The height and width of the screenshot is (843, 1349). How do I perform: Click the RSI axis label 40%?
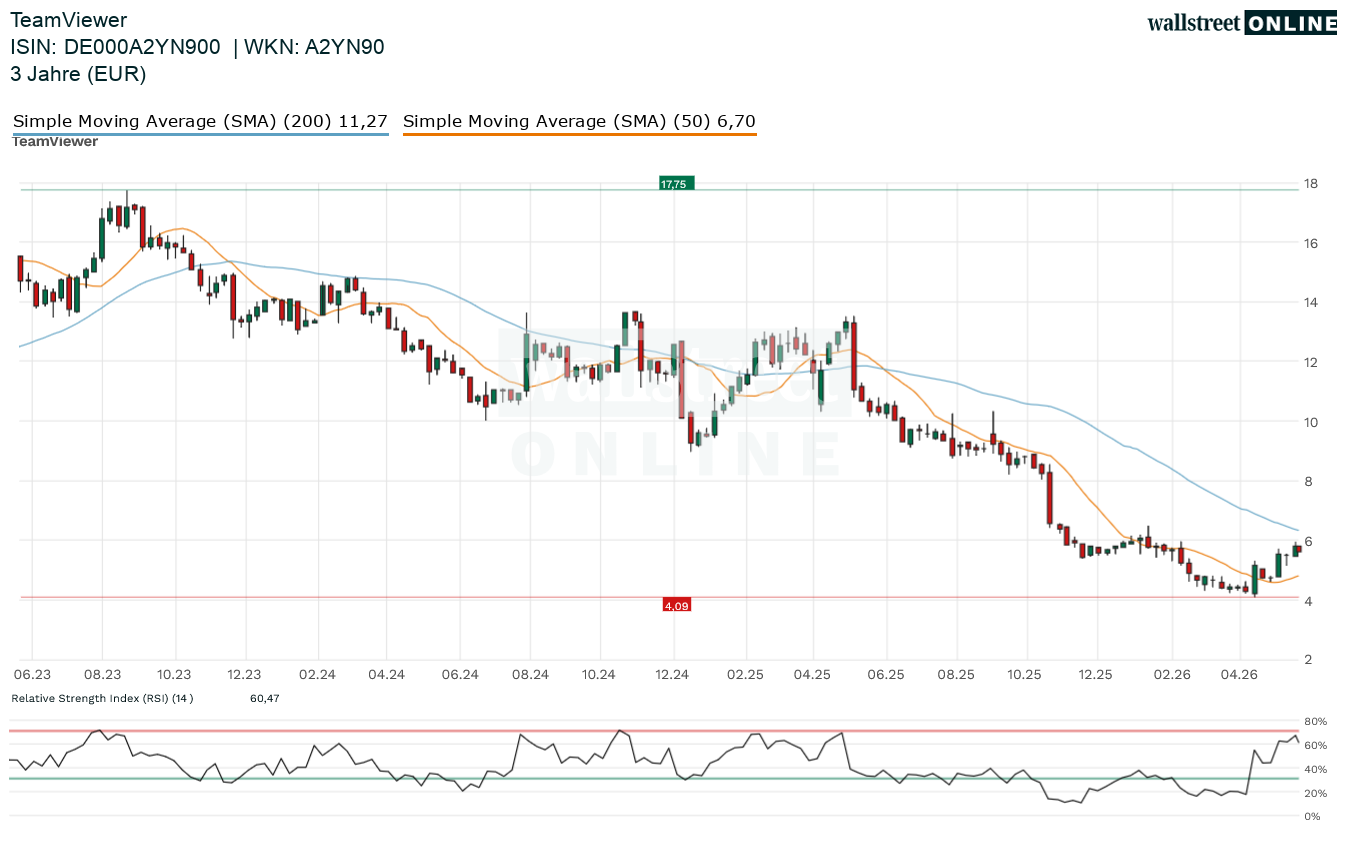click(1315, 770)
